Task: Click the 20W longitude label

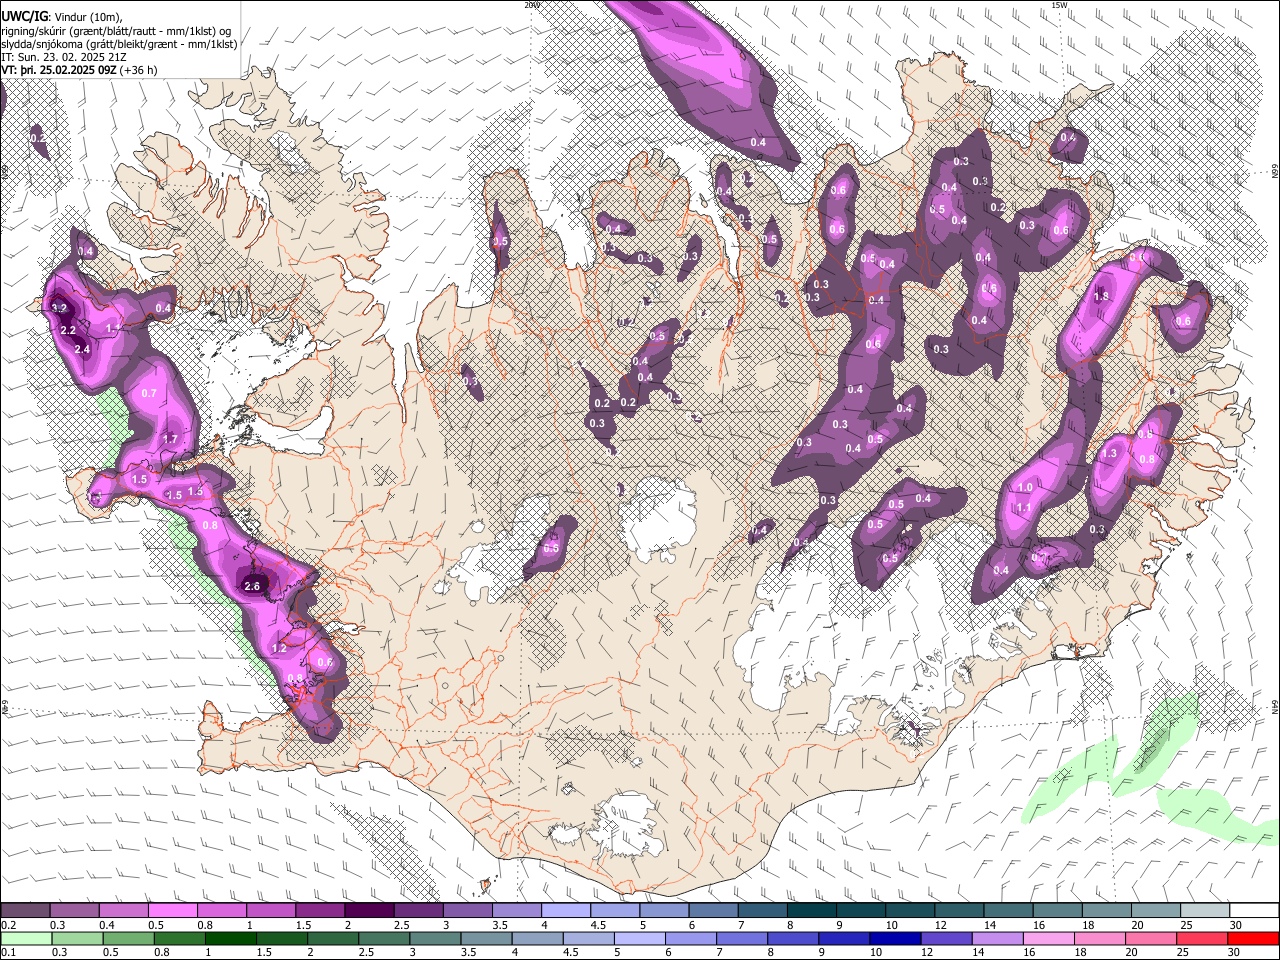Action: (x=531, y=5)
